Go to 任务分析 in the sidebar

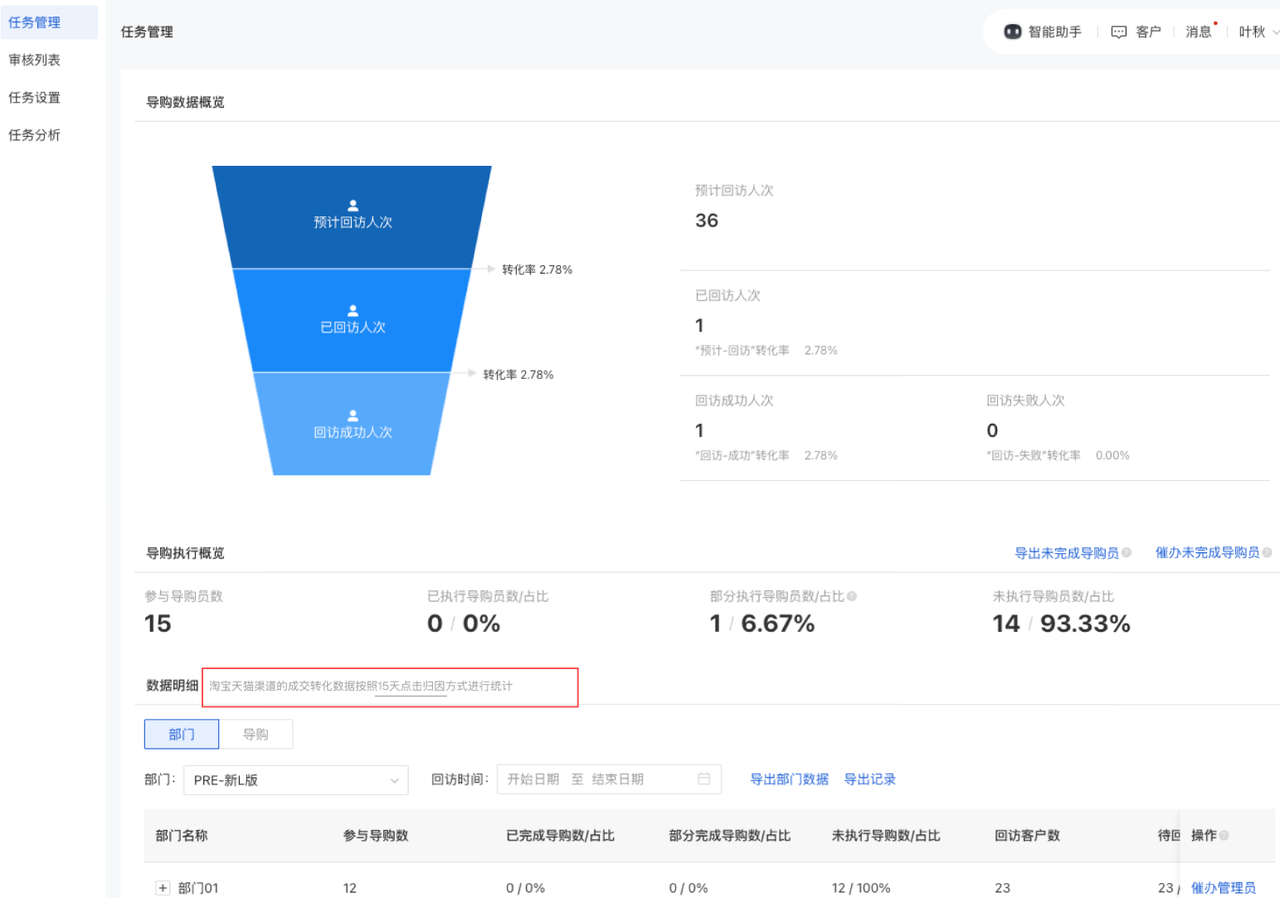click(x=35, y=135)
